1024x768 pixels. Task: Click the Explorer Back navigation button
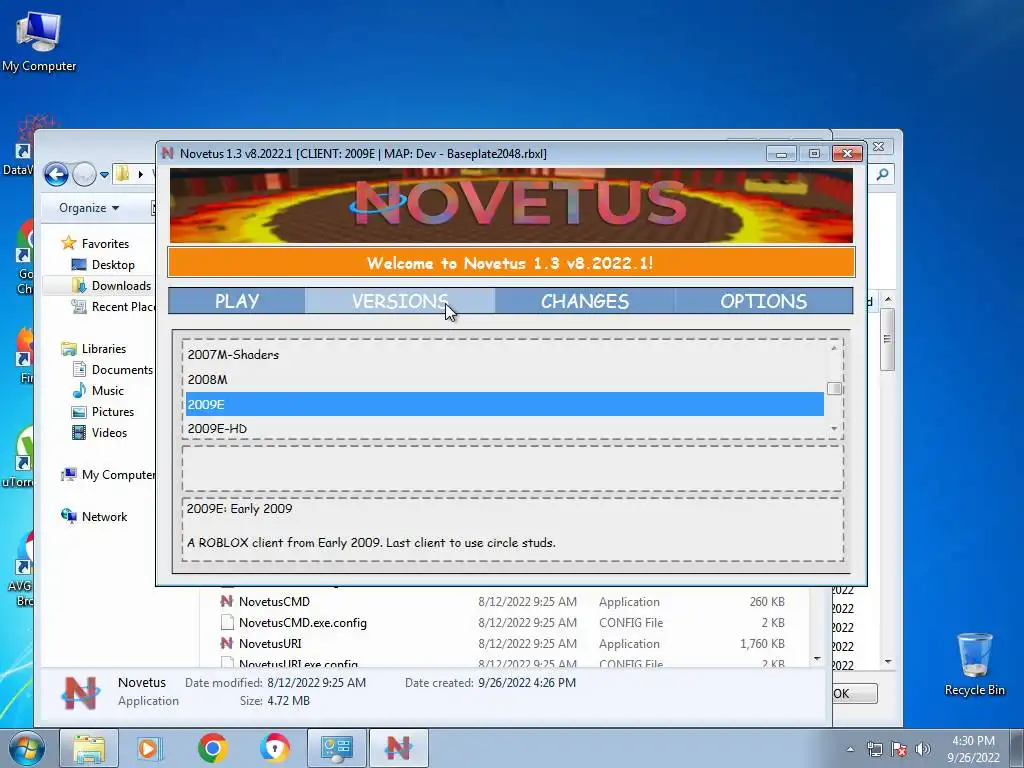click(56, 174)
